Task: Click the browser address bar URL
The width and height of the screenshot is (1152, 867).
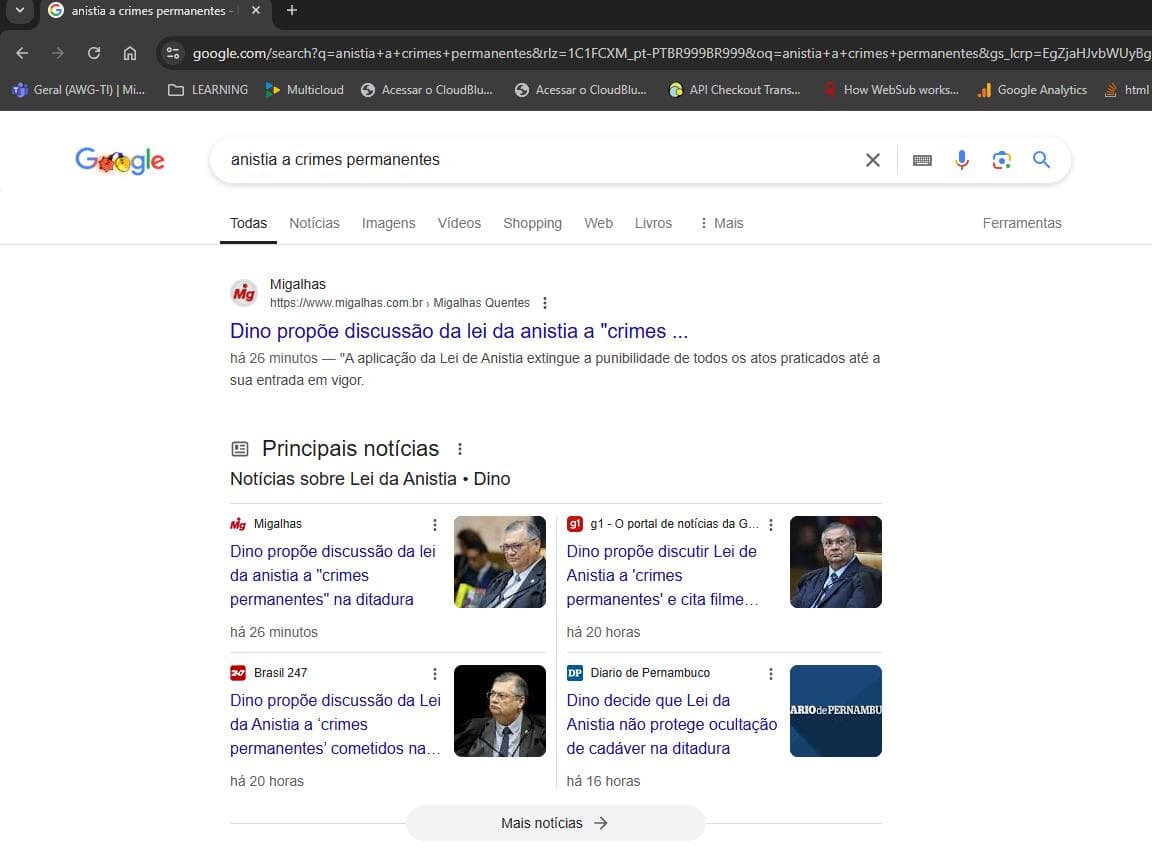Action: [x=671, y=53]
